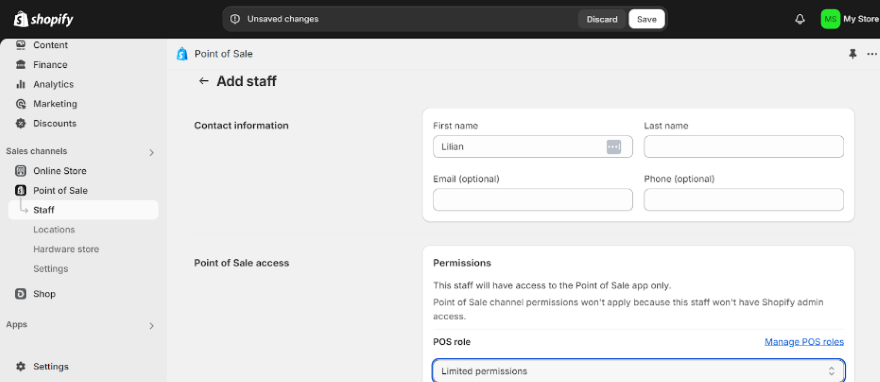Screen dimensions: 880x382
Task: Click the Discounts badge icon
Action: [x=21, y=123]
